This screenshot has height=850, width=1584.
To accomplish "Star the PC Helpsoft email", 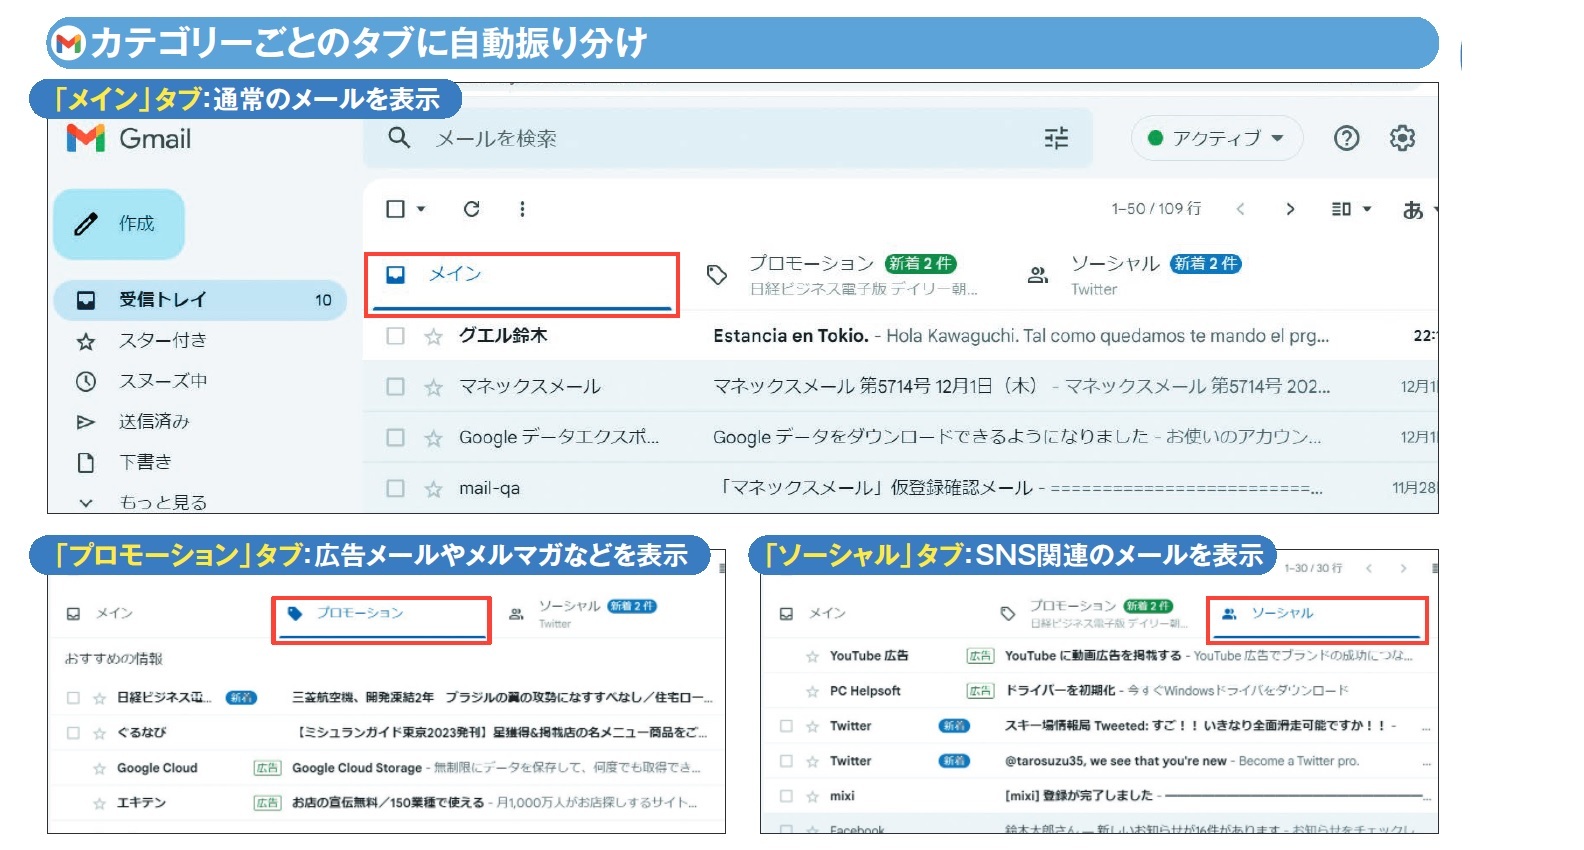I will tap(812, 692).
